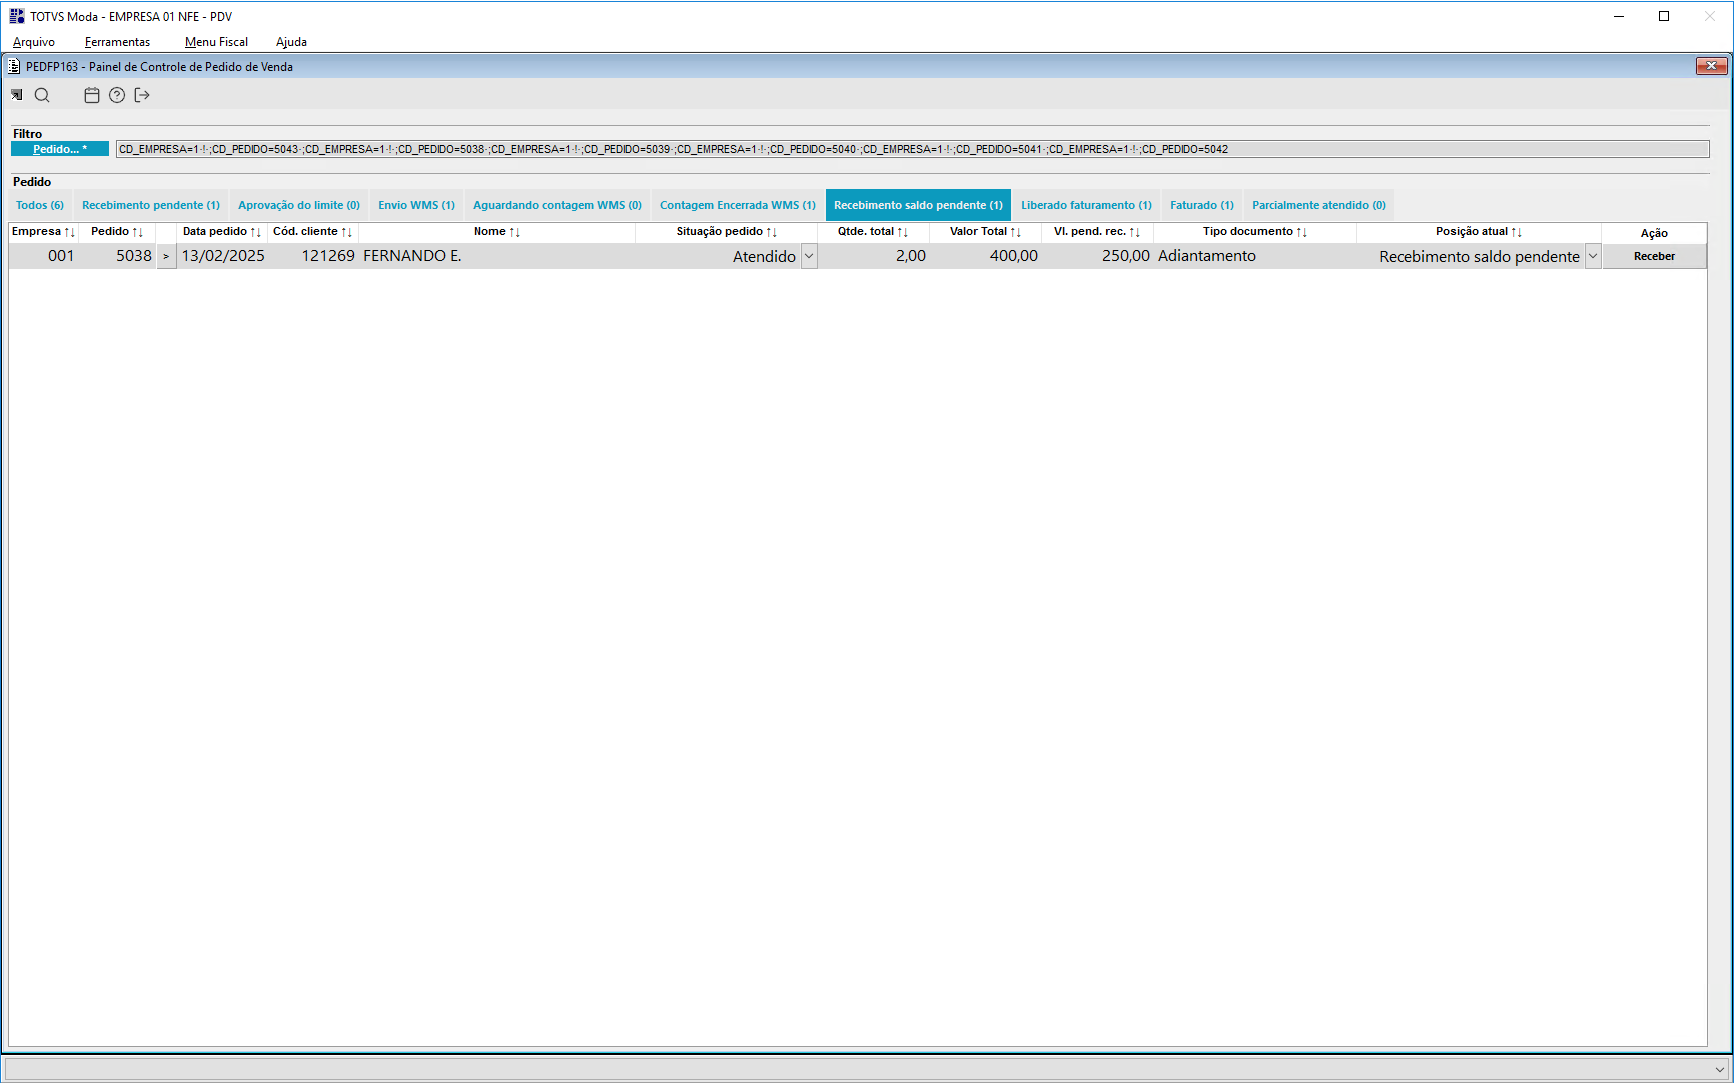Screen dimensions: 1734x1083
Task: Sort by Qtde. total column arrows
Action: 903,232
